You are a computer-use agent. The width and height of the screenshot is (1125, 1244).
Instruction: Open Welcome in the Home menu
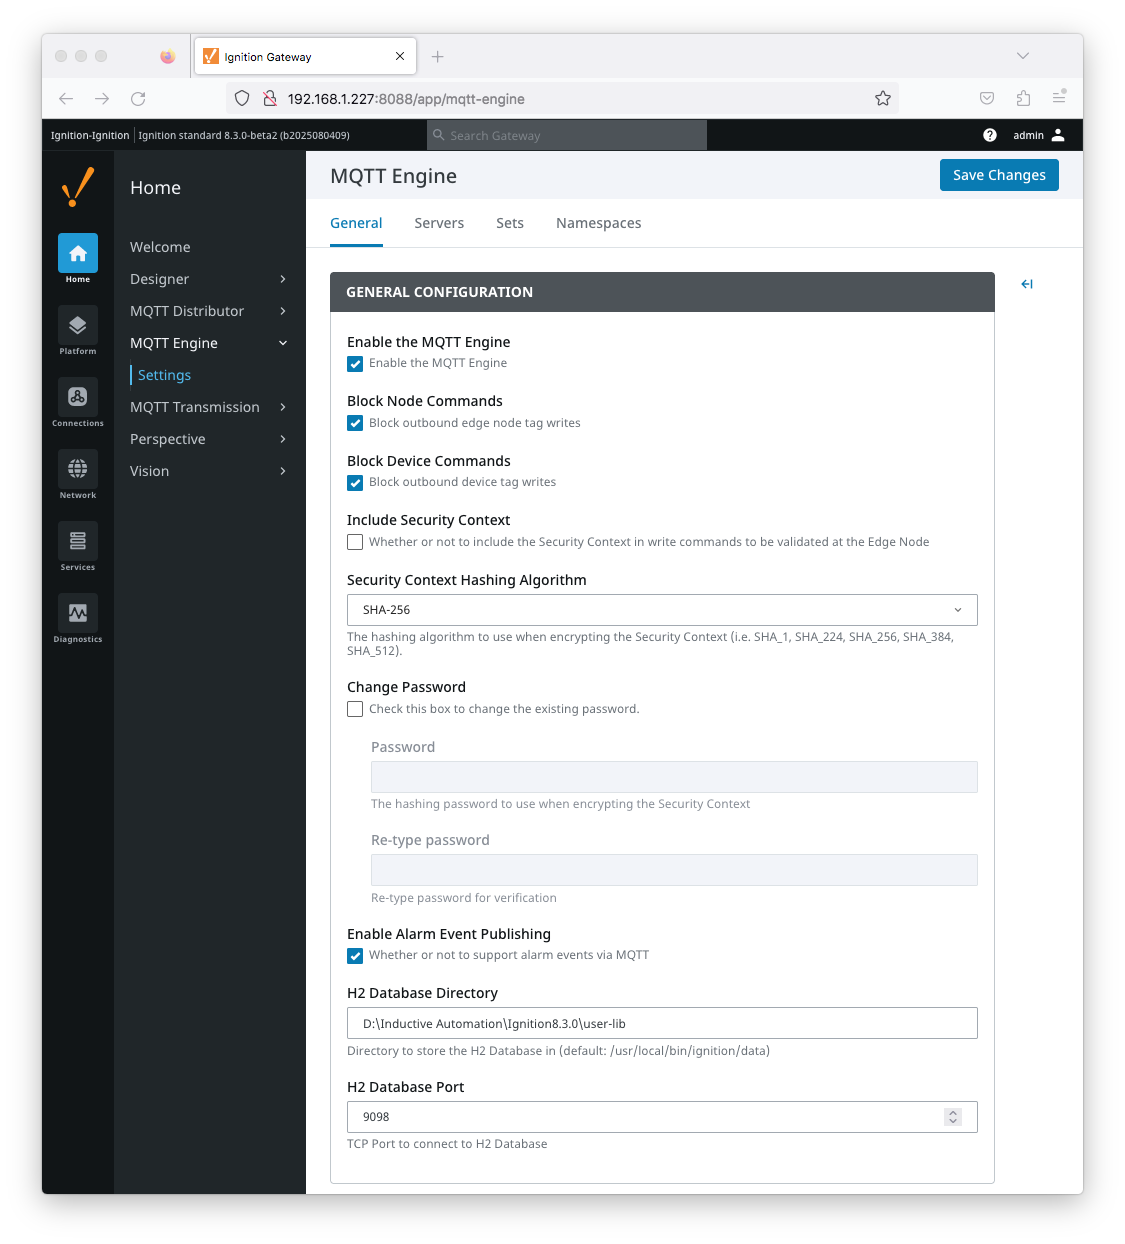[x=160, y=247]
